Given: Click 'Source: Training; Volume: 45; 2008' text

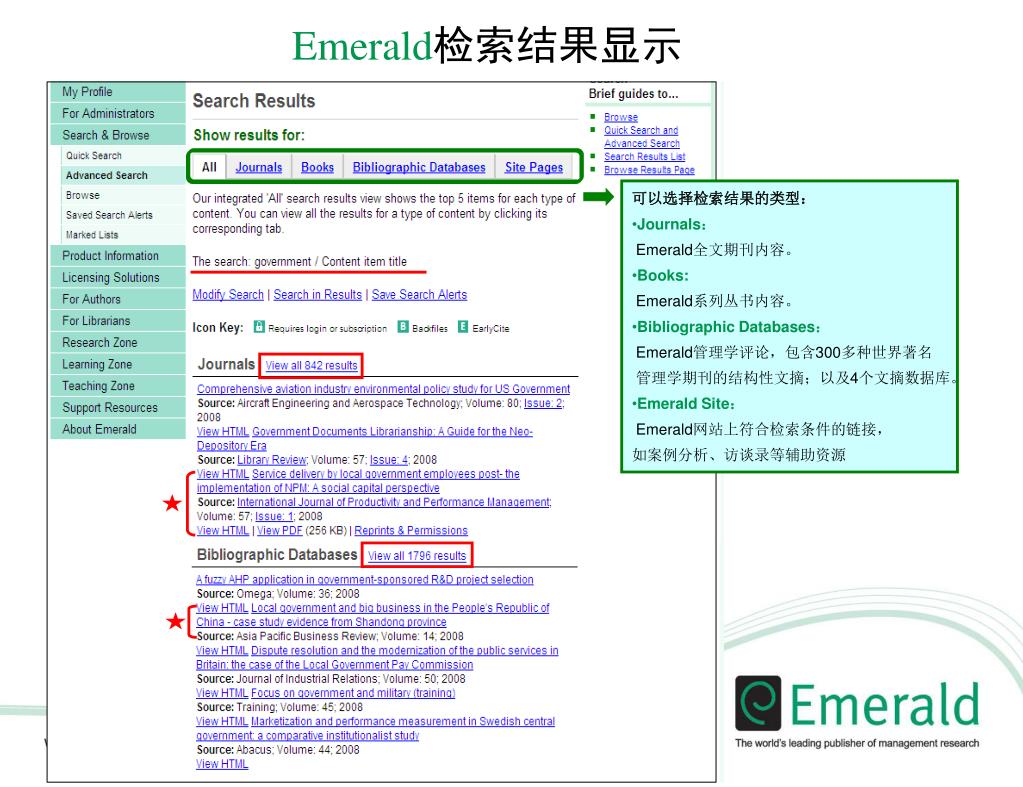Looking at the screenshot, I should pyautogui.click(x=279, y=707).
